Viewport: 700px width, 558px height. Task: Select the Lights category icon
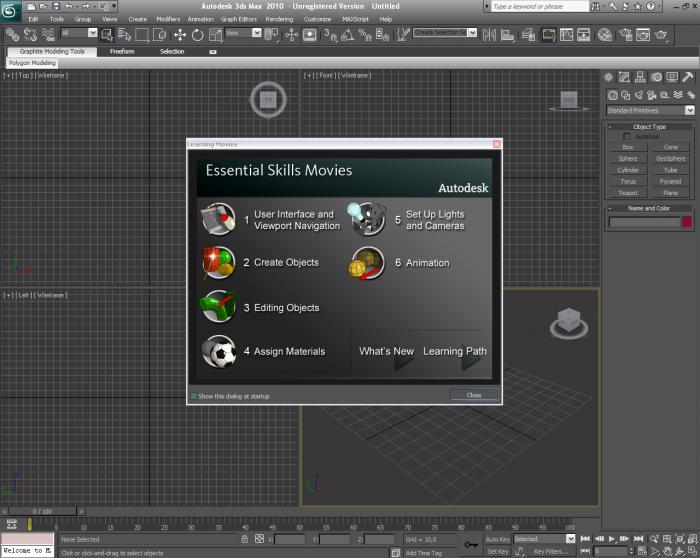pyautogui.click(x=639, y=95)
